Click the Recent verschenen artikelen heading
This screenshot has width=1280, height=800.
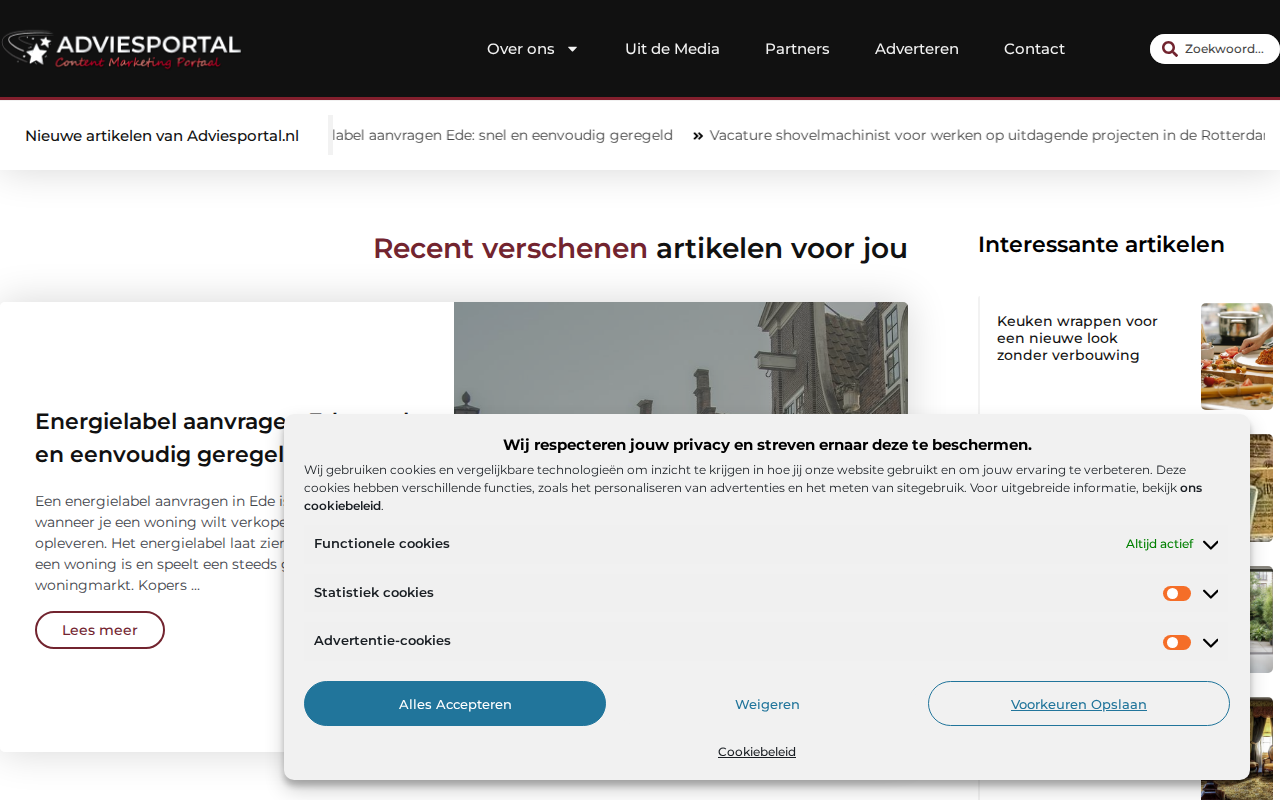coord(640,248)
